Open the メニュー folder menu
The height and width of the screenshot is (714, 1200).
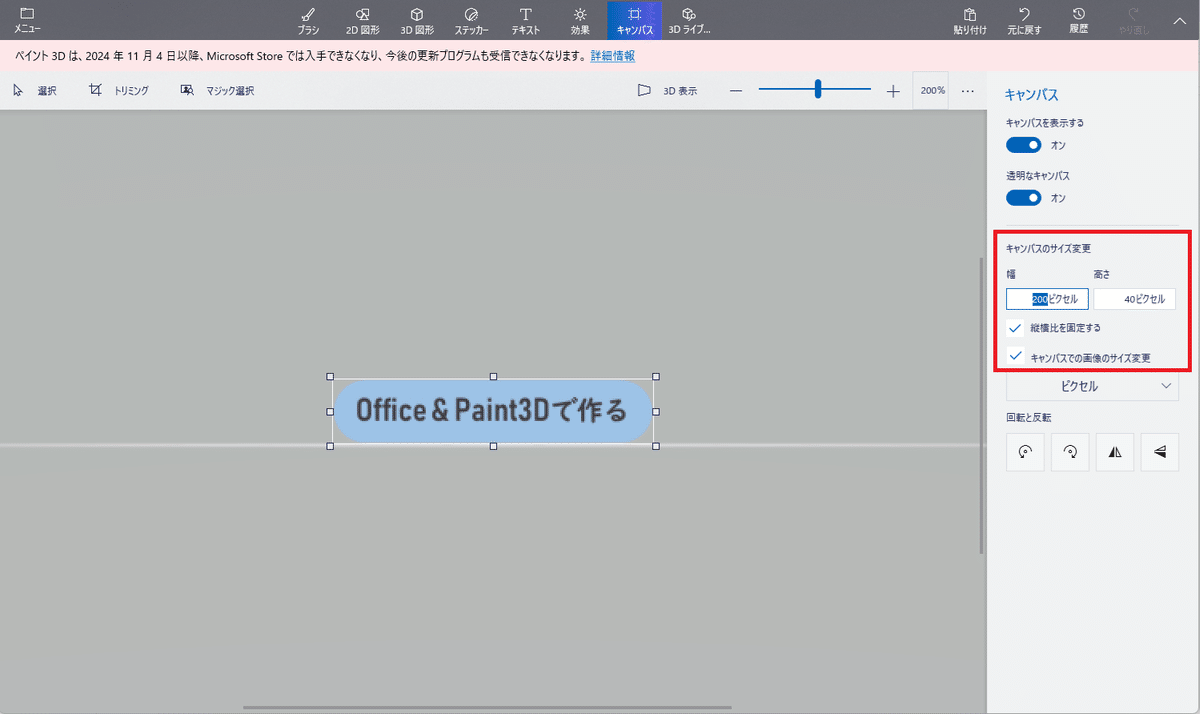click(x=27, y=20)
